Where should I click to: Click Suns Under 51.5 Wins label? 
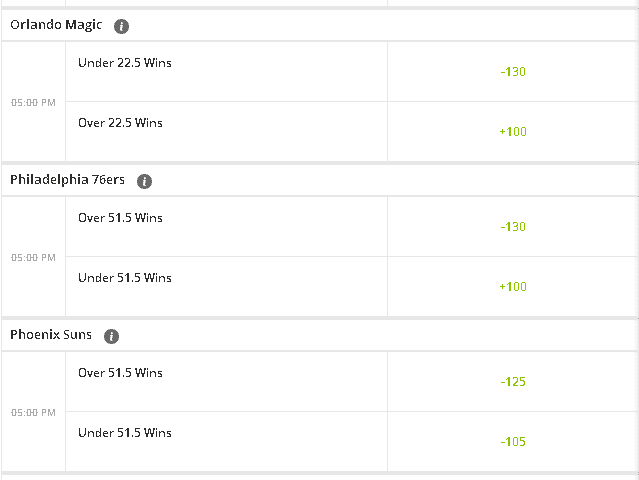(x=125, y=432)
